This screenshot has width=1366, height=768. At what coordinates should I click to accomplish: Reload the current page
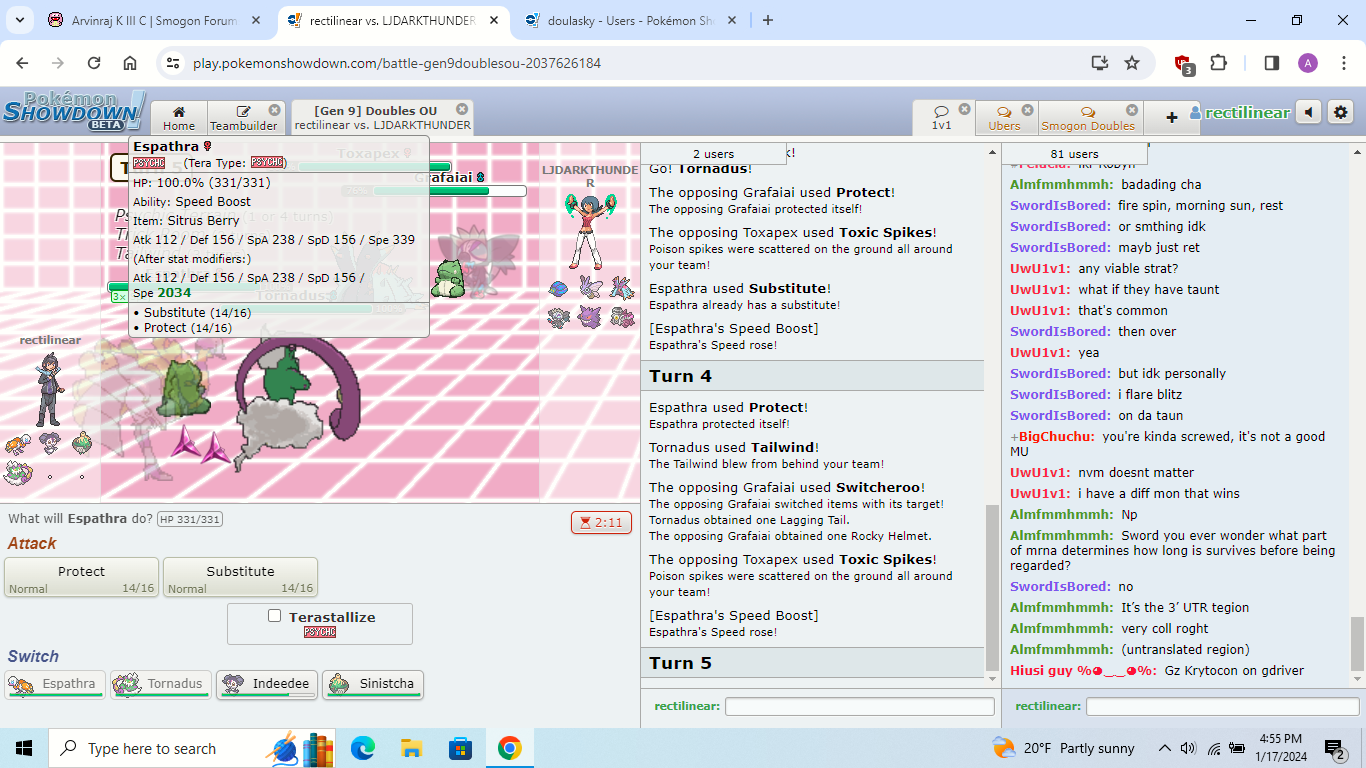(94, 63)
